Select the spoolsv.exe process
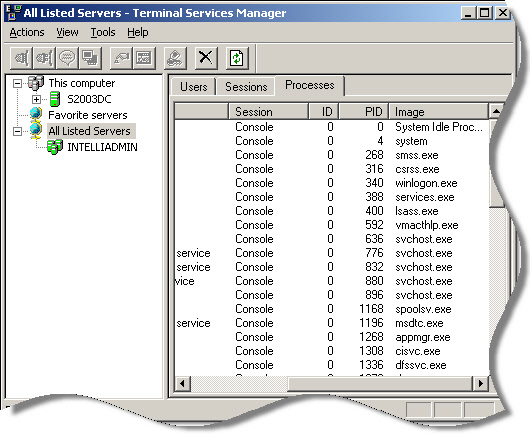 click(x=331, y=309)
